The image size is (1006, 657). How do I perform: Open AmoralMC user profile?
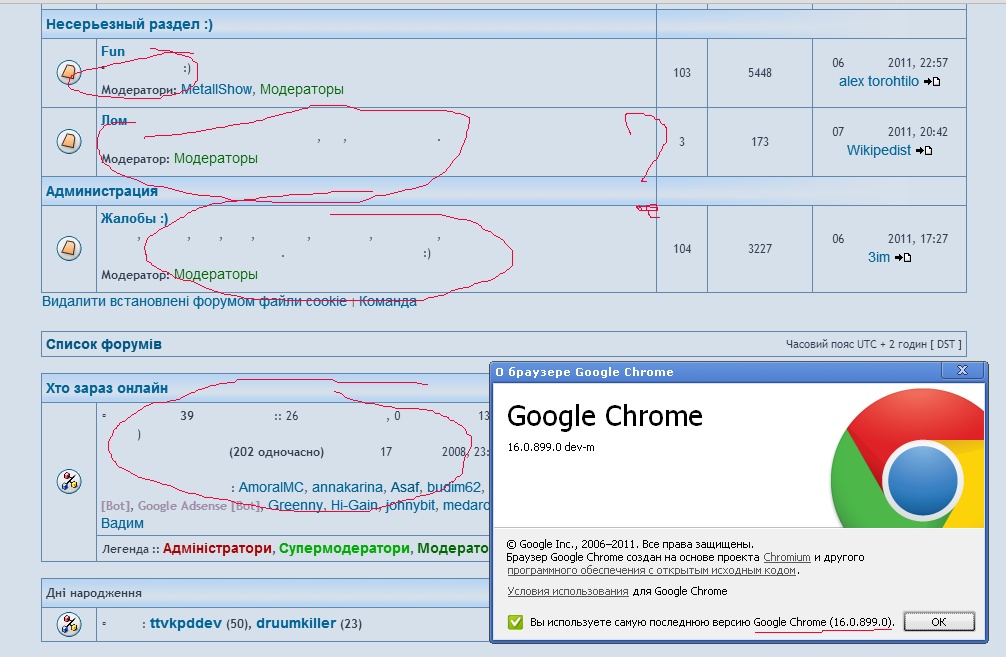coord(271,487)
